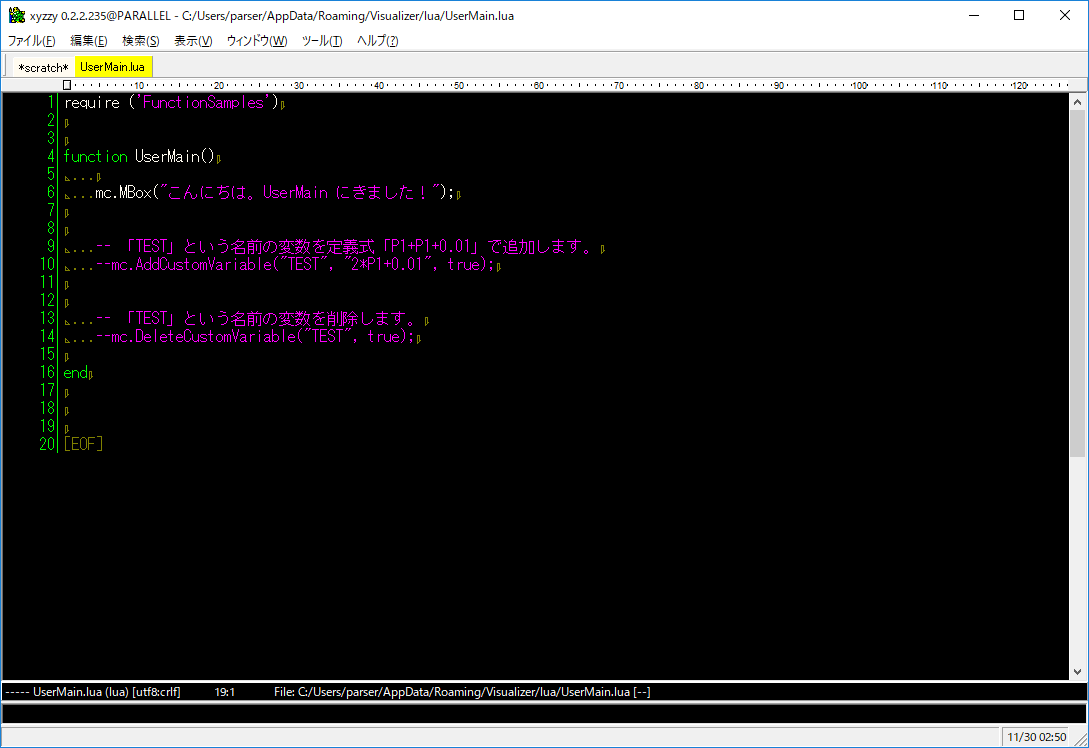1089x748 pixels.
Task: Open the ヘルプ(?) menu
Action: pos(377,41)
